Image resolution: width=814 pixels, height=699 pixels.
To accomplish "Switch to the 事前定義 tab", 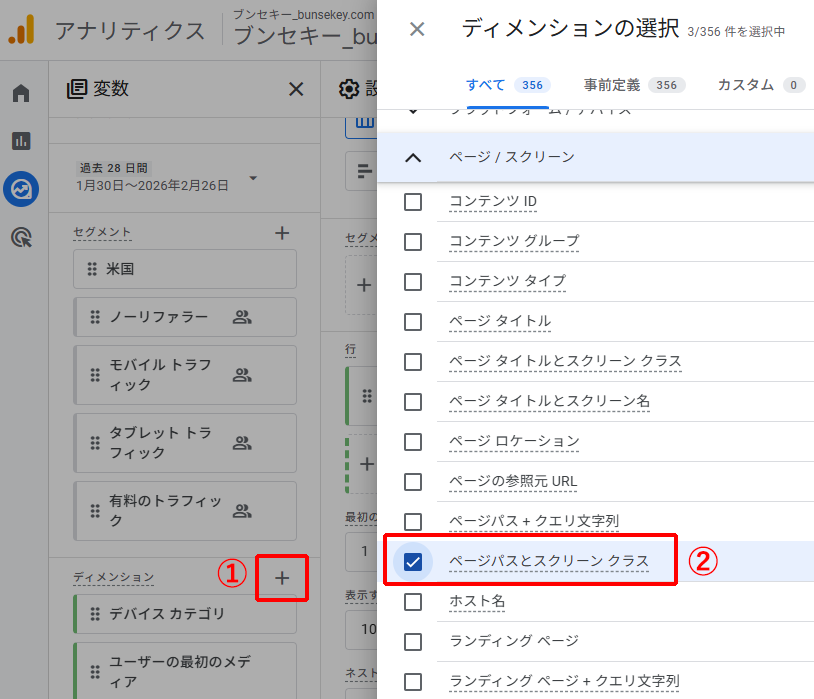I will click(x=613, y=85).
